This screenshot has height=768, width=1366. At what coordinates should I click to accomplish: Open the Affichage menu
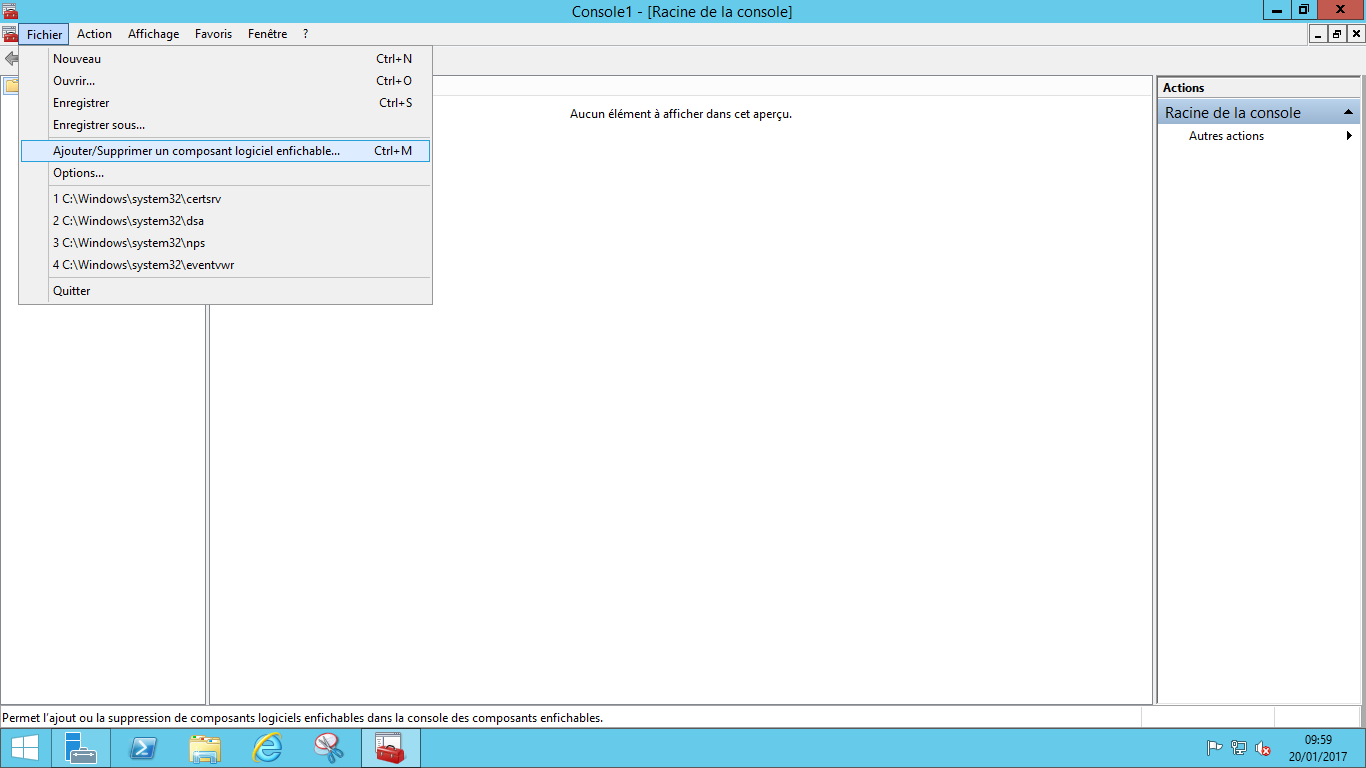(x=153, y=34)
